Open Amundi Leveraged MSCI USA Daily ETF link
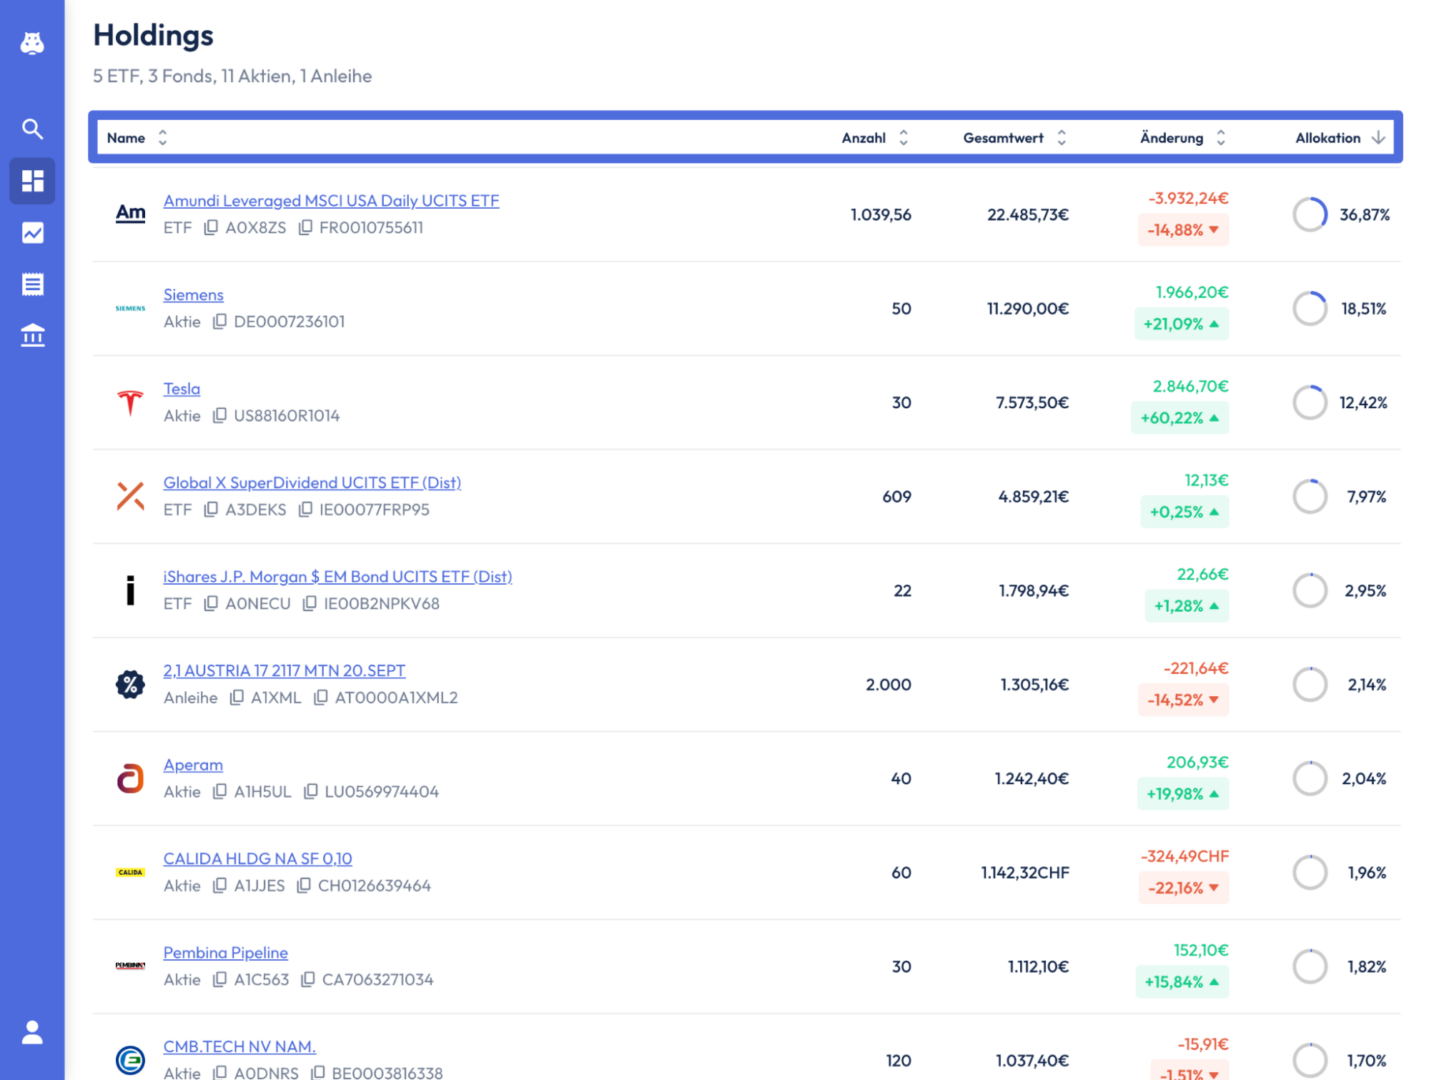The image size is (1429, 1080). pyautogui.click(x=331, y=201)
